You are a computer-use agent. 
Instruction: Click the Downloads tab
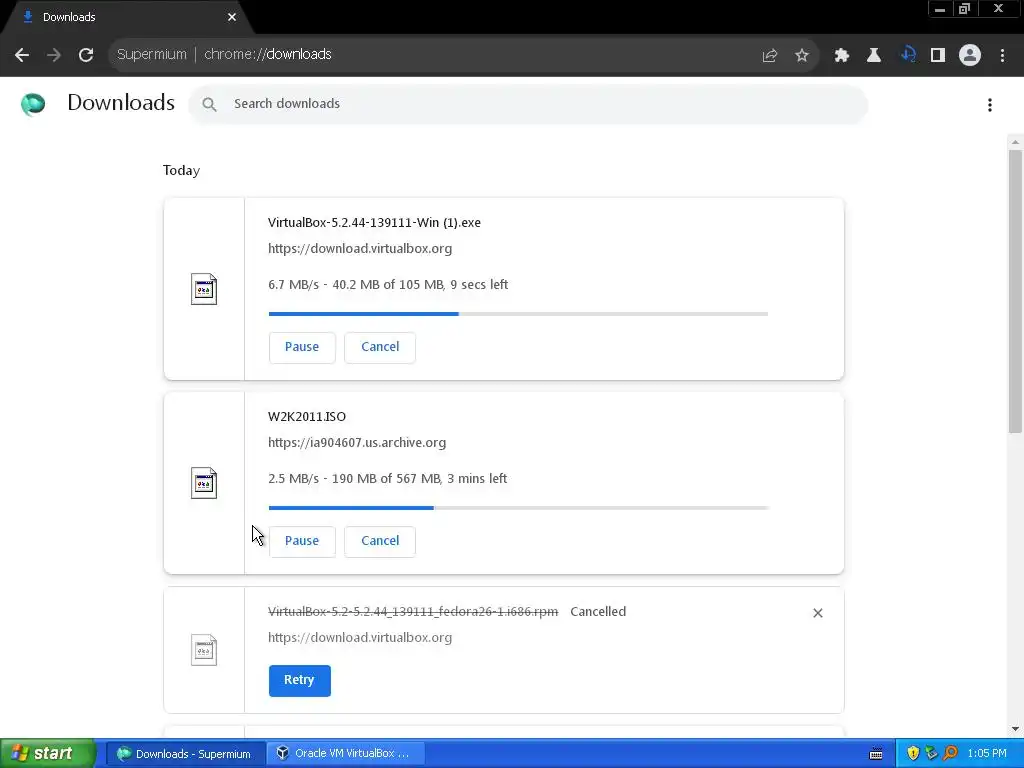click(124, 17)
